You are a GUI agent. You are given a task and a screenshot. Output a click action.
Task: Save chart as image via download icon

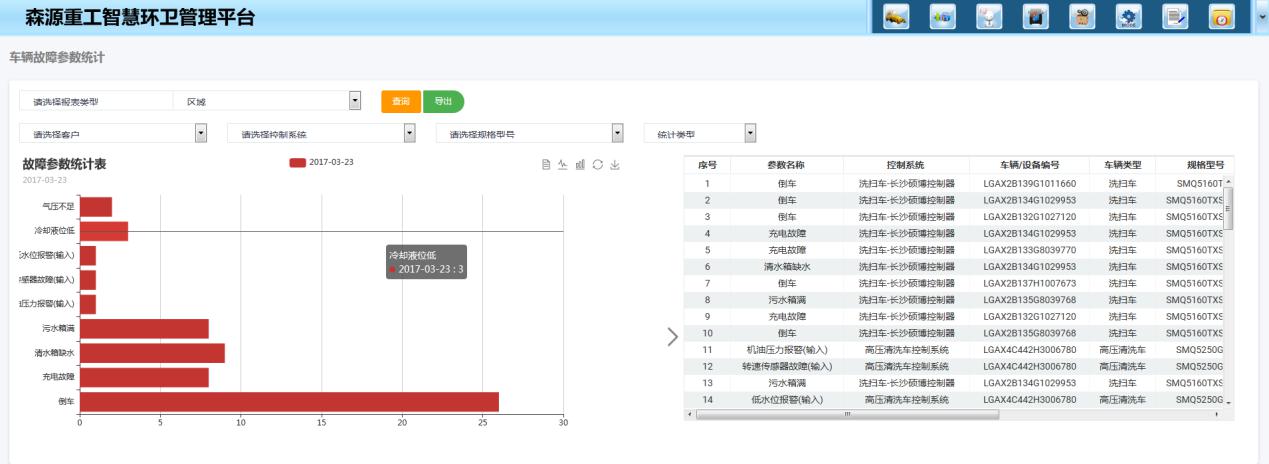pos(615,164)
